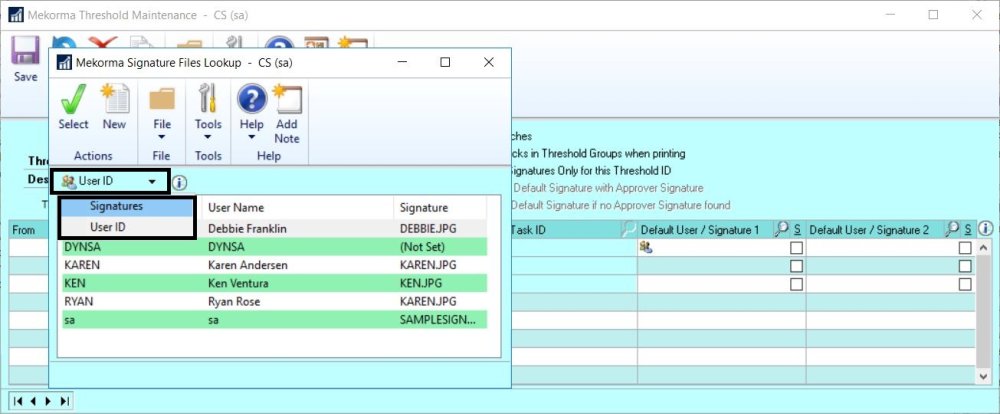Go to last record navigation button
Viewport: 1000px width, 414px height.
pyautogui.click(x=64, y=401)
